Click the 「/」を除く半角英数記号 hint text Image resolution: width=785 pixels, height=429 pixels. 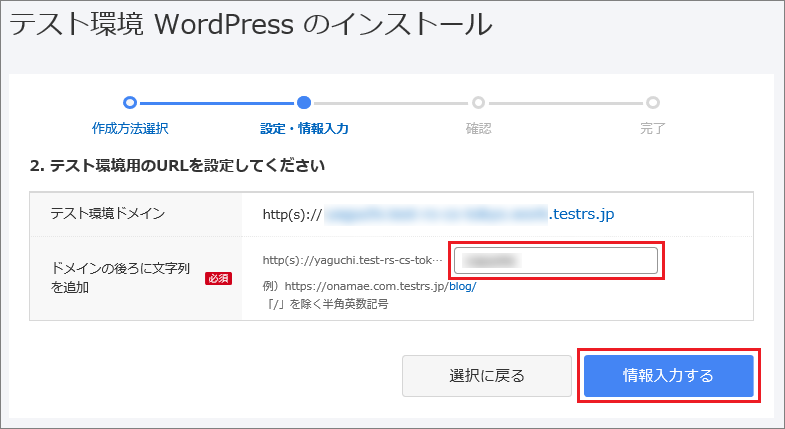pos(328,304)
